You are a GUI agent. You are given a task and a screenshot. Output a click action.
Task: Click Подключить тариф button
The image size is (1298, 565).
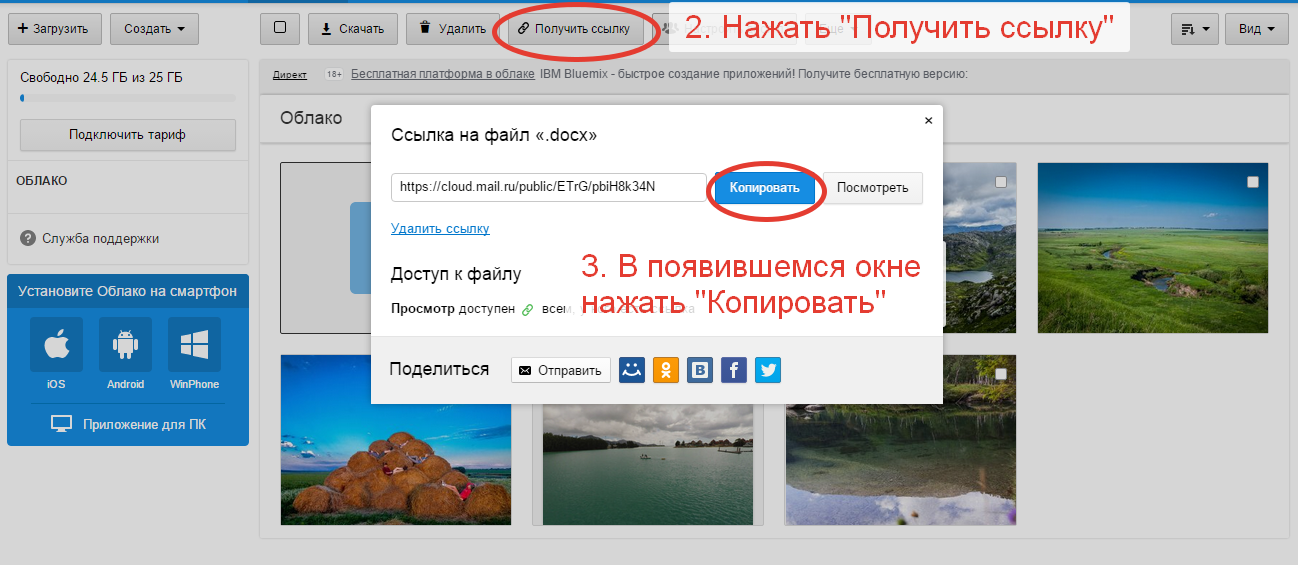tap(128, 135)
